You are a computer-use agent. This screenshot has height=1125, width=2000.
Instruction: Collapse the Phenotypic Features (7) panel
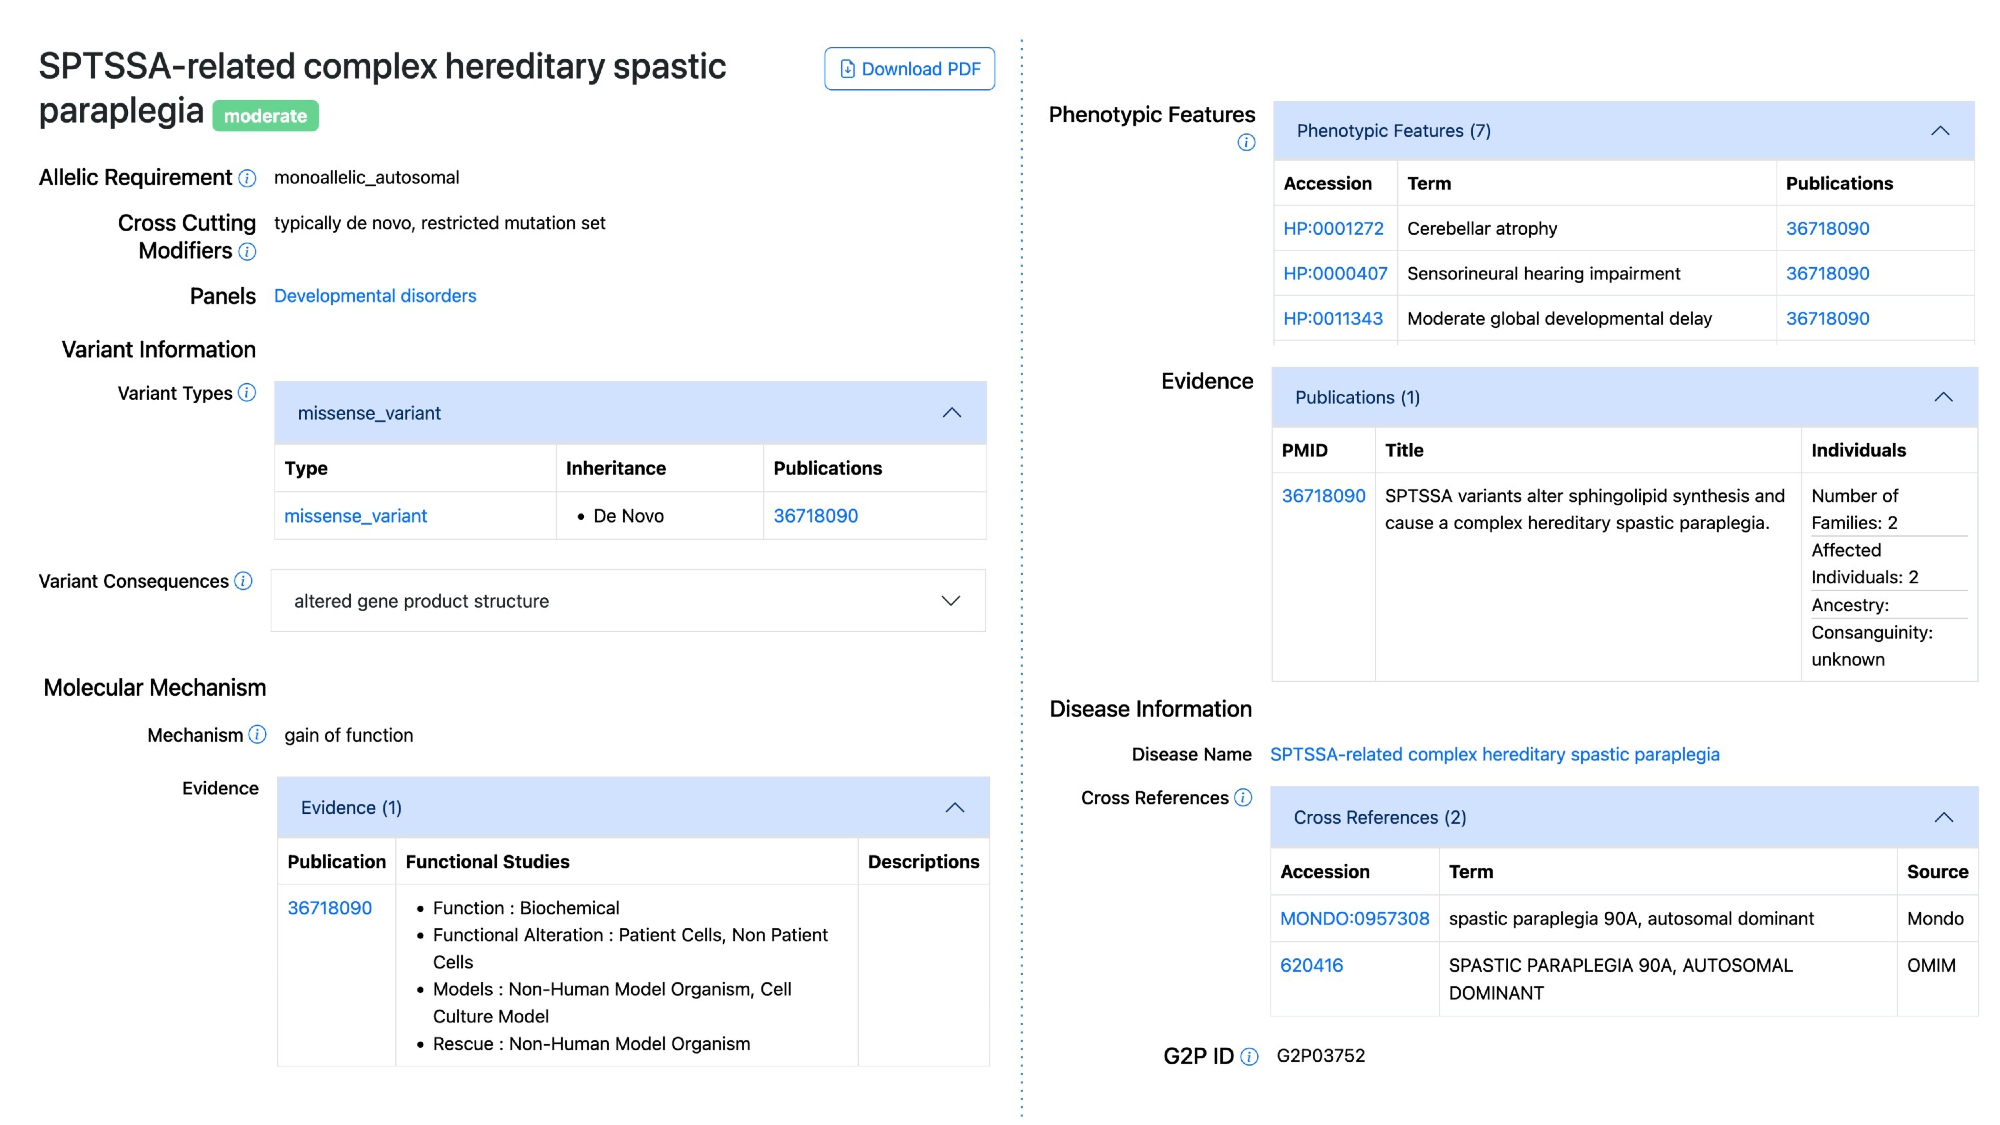tap(1940, 131)
